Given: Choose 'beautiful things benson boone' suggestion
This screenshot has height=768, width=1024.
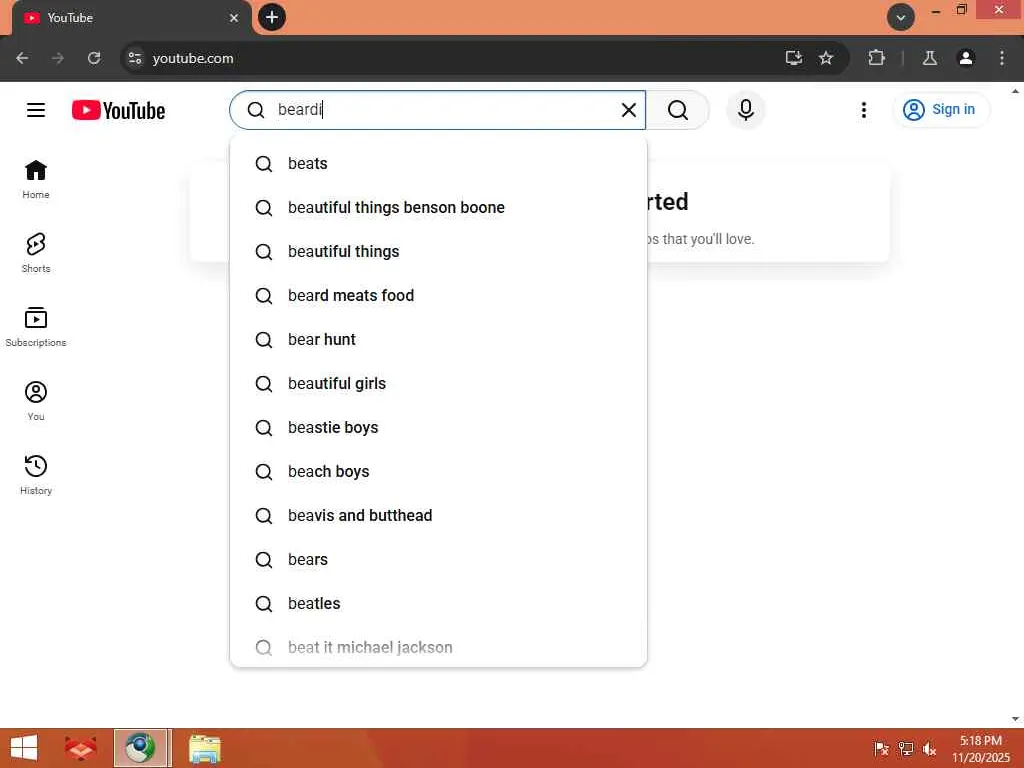Looking at the screenshot, I should pos(438,208).
